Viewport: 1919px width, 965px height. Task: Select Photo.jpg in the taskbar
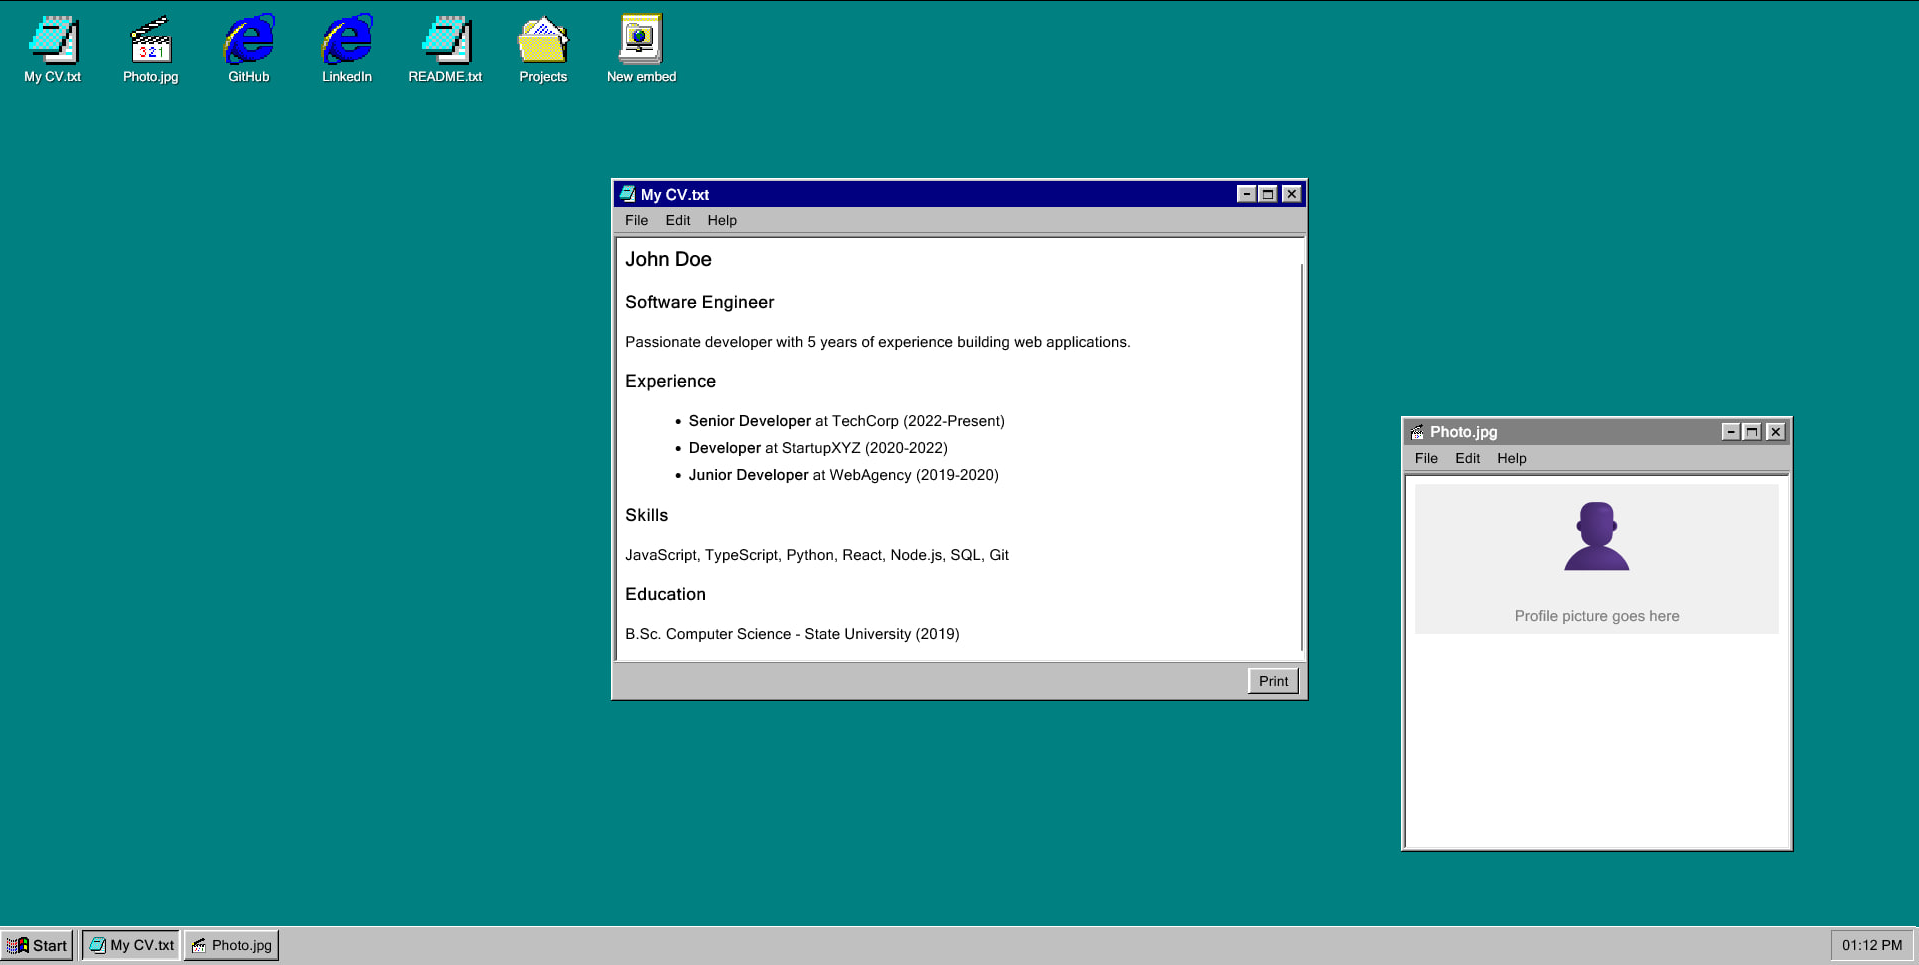tap(231, 944)
